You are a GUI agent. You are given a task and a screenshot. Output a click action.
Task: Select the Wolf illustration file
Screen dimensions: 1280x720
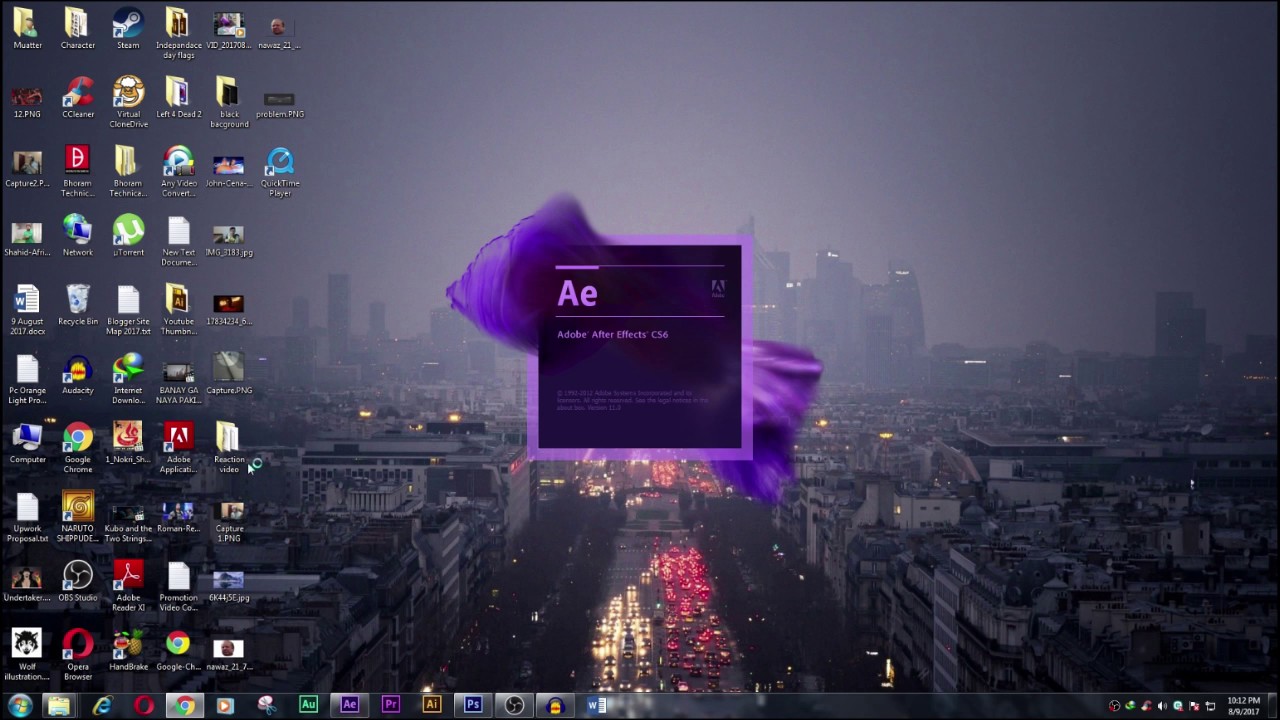point(27,654)
